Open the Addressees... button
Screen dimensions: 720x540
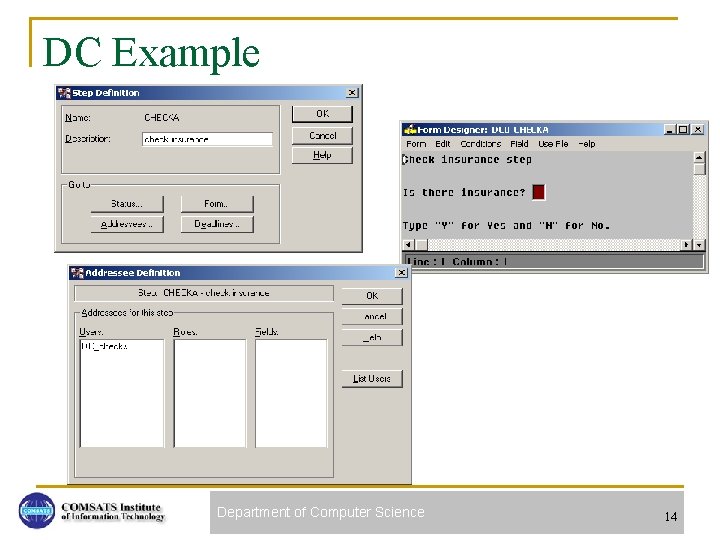pyautogui.click(x=127, y=224)
